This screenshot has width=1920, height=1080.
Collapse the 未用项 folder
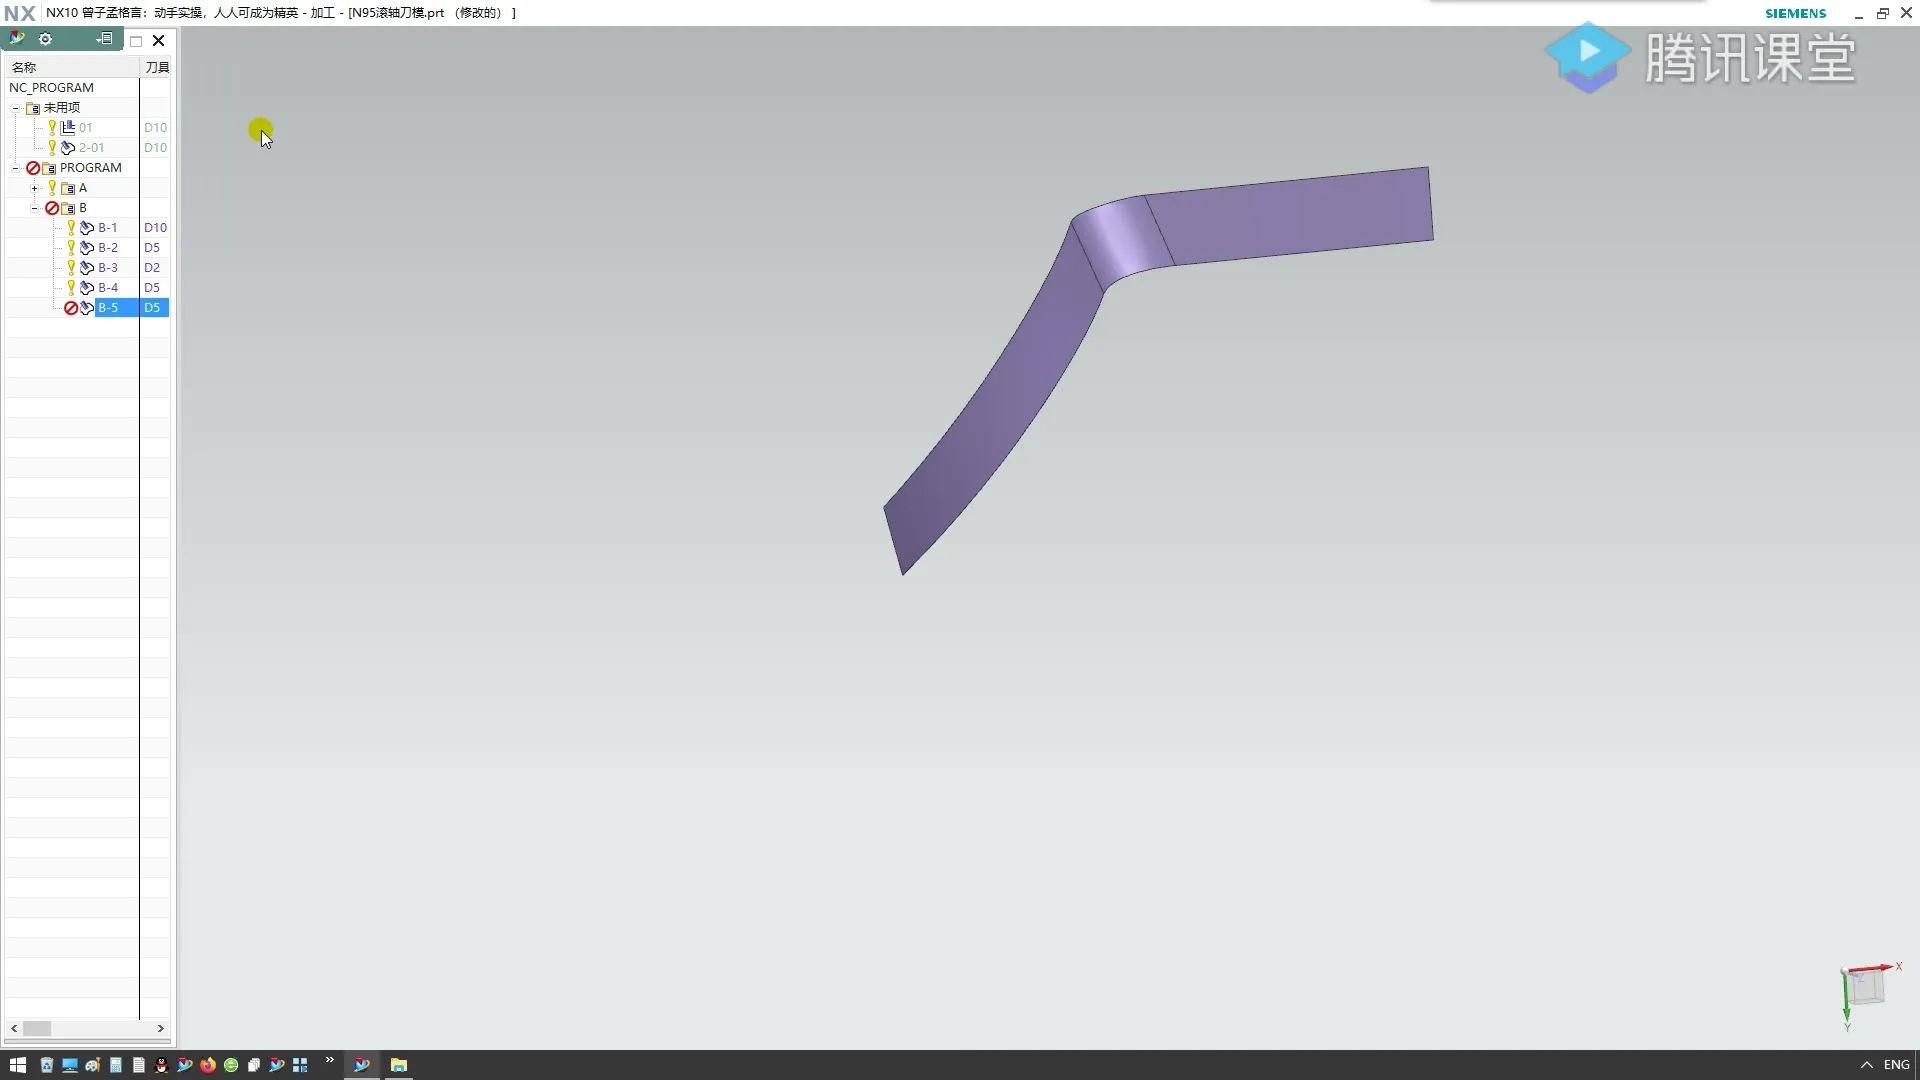(x=16, y=108)
